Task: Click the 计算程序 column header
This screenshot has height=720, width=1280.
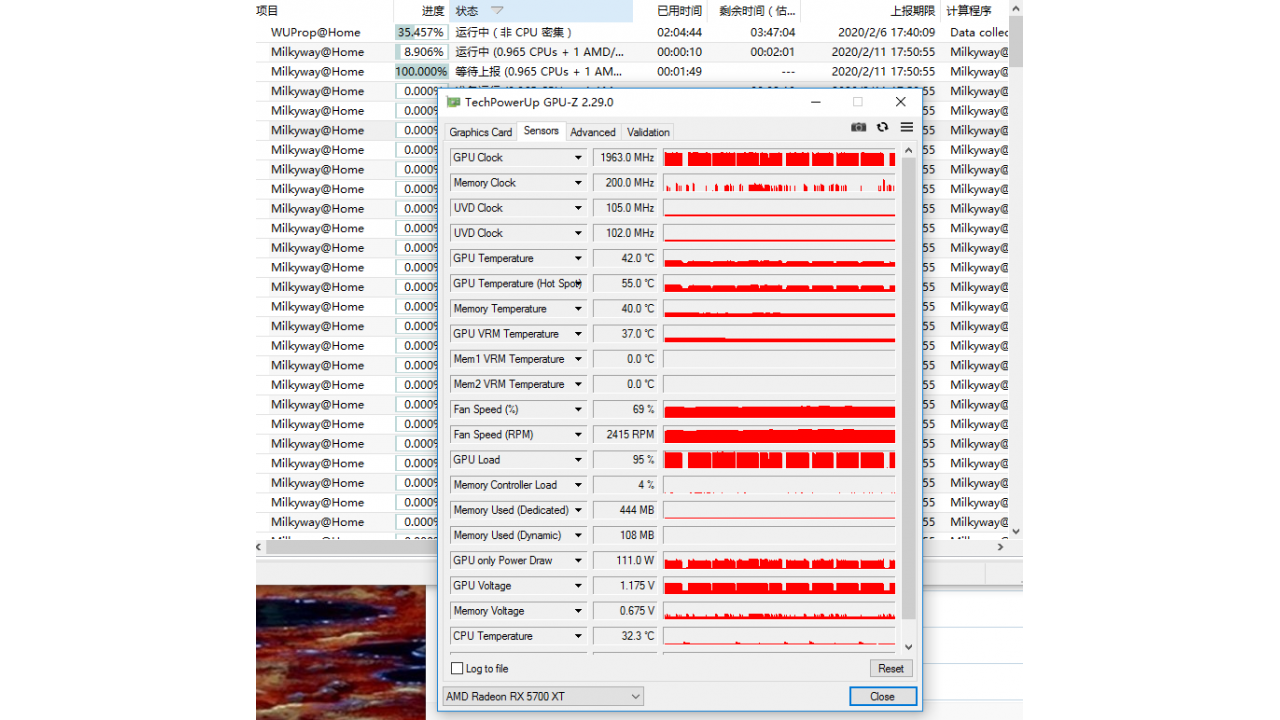Action: tap(975, 11)
